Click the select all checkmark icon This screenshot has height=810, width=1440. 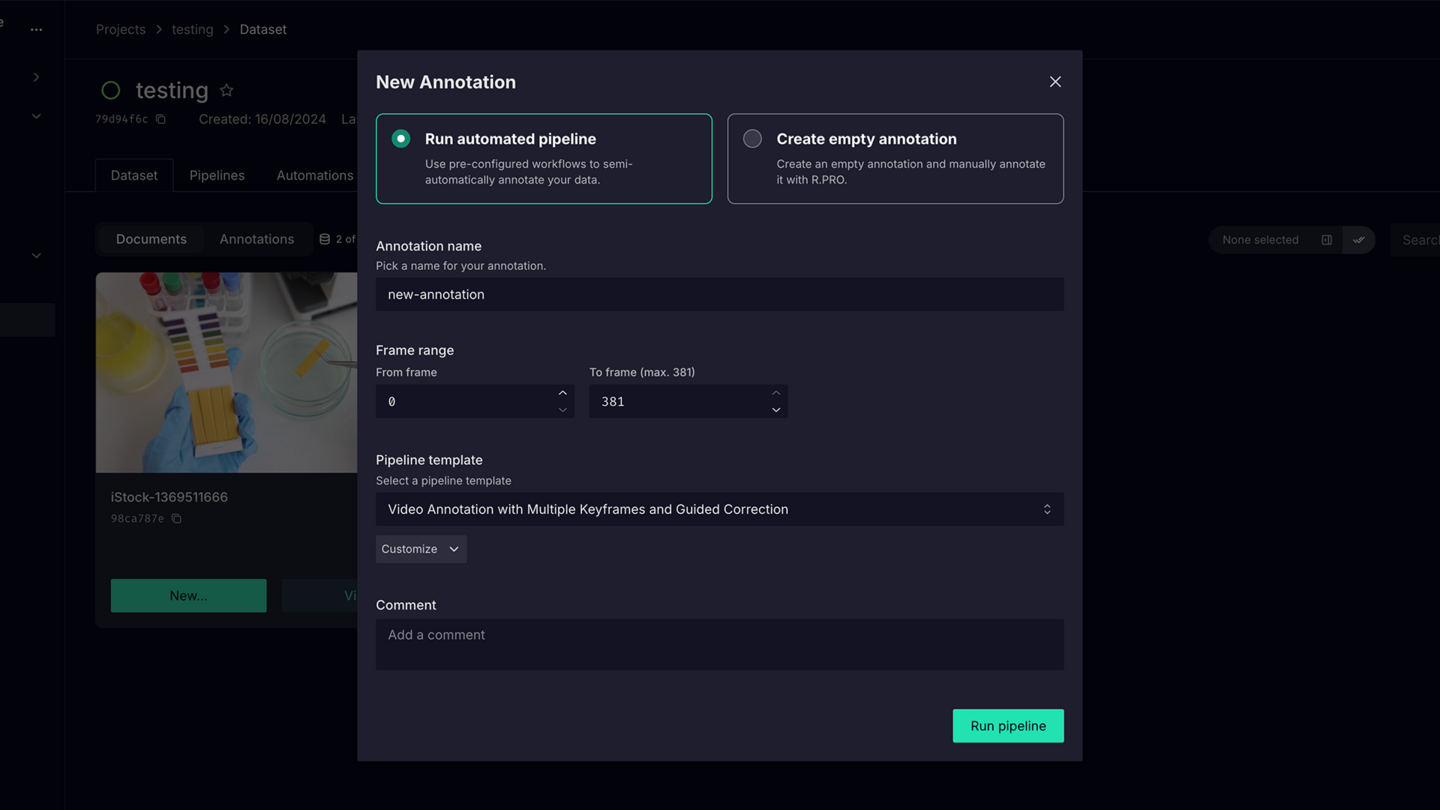tap(1358, 240)
